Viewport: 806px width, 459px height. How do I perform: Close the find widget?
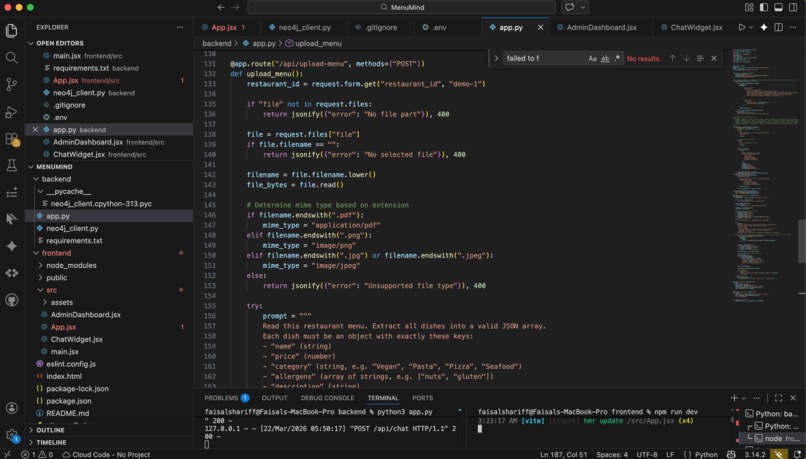tap(714, 58)
